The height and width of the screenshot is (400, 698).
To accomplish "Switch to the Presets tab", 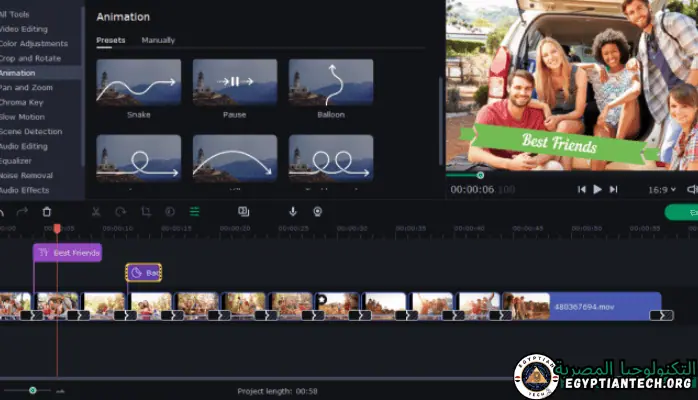I will click(111, 41).
